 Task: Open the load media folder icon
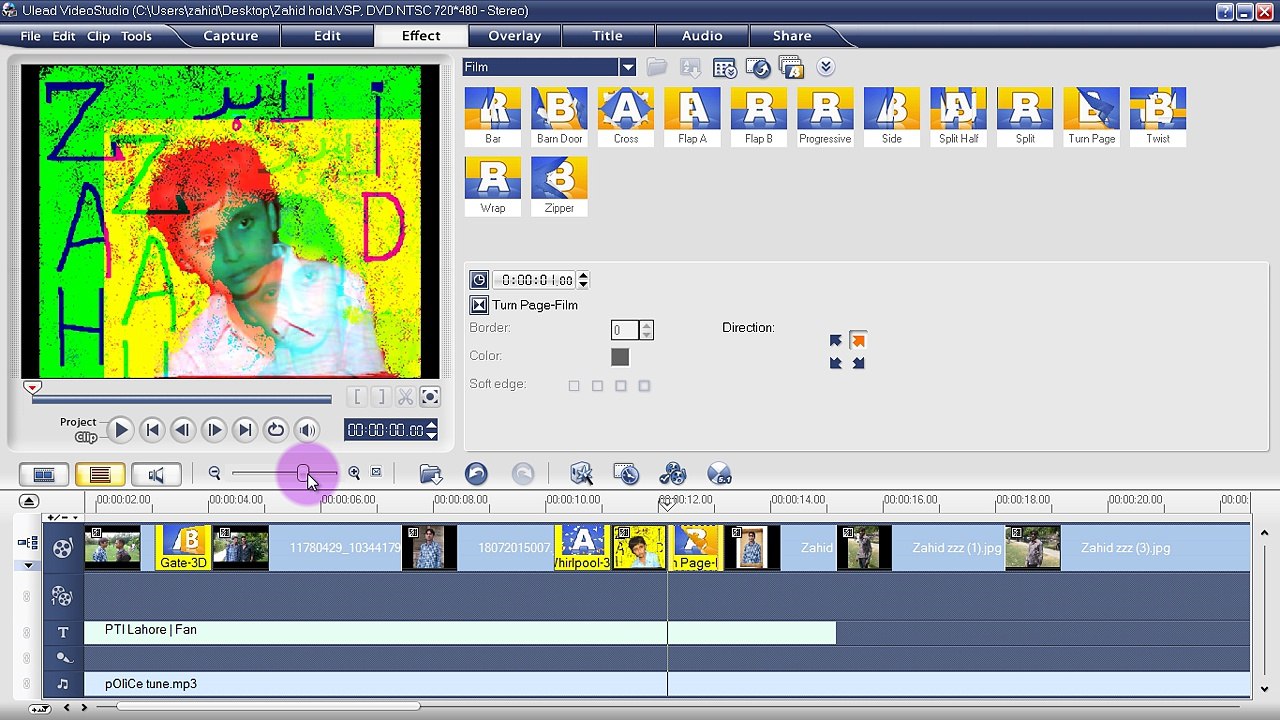(x=656, y=67)
